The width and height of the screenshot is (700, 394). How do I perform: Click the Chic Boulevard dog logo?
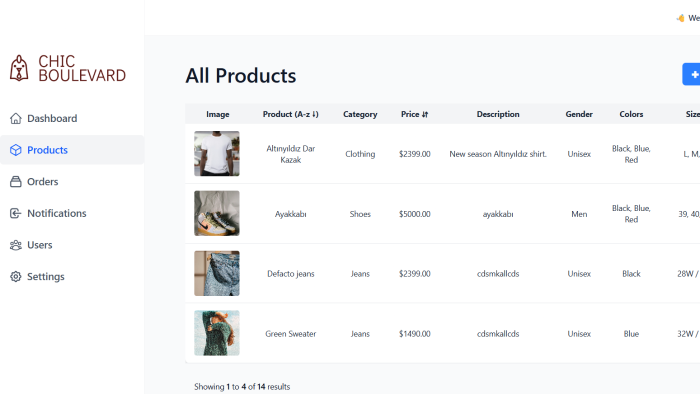click(x=19, y=68)
